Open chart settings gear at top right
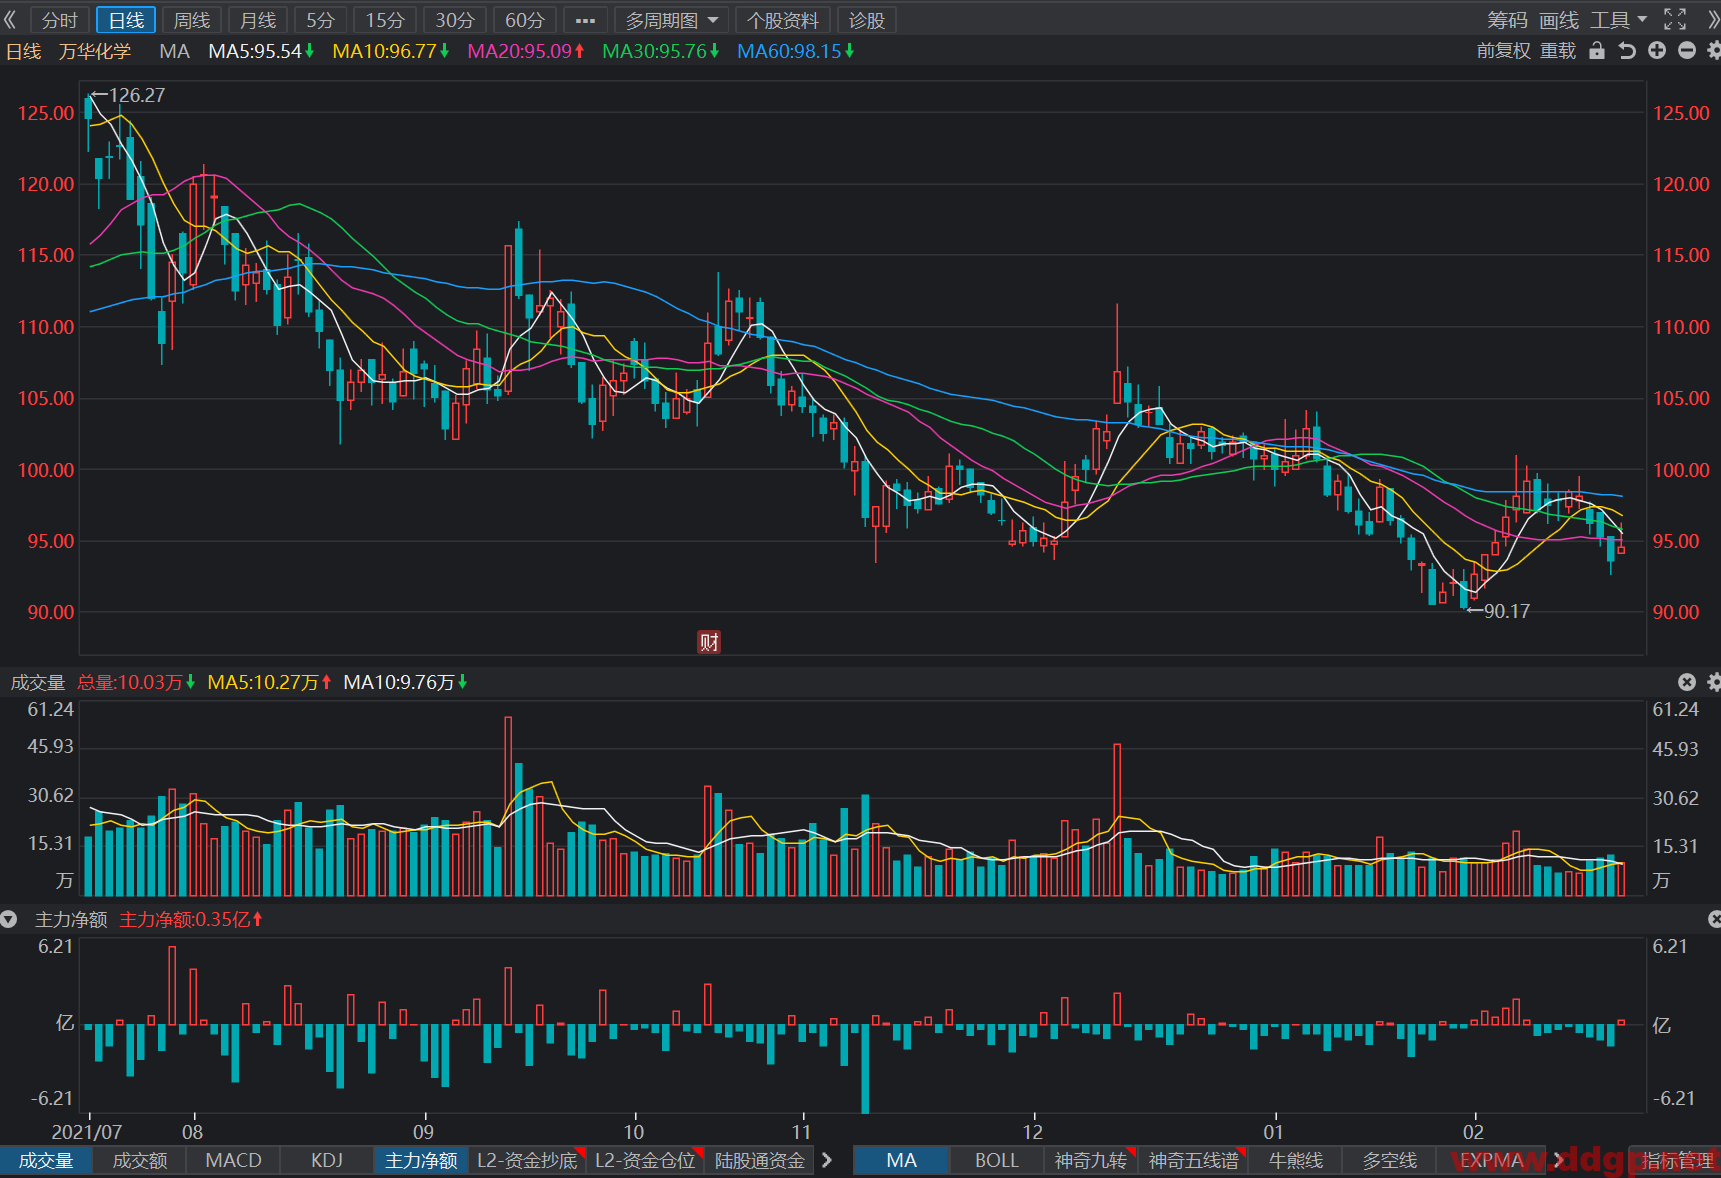 (x=1714, y=51)
